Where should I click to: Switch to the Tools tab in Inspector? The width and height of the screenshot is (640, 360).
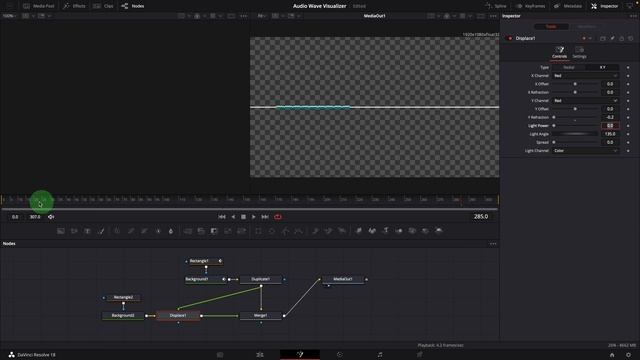551,27
